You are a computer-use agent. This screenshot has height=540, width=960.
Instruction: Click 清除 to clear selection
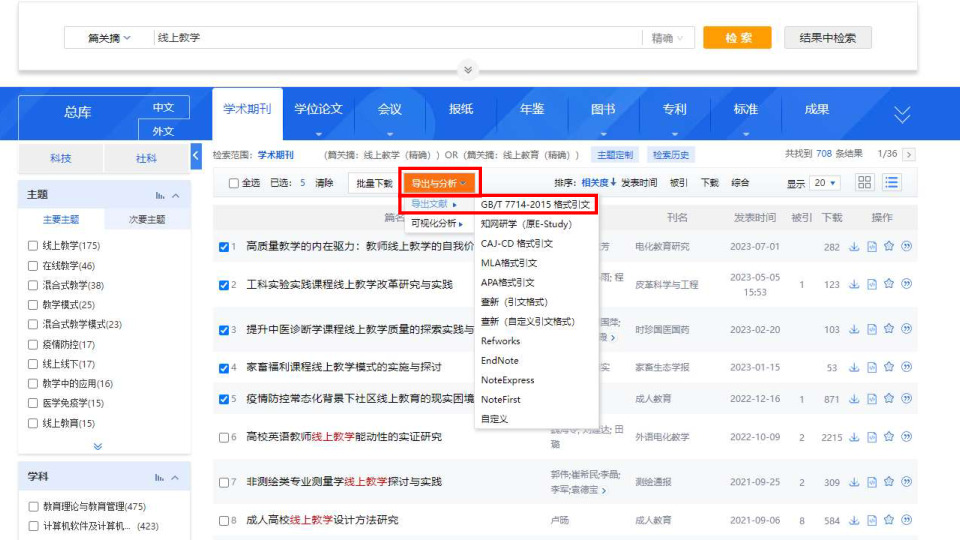coord(324,183)
